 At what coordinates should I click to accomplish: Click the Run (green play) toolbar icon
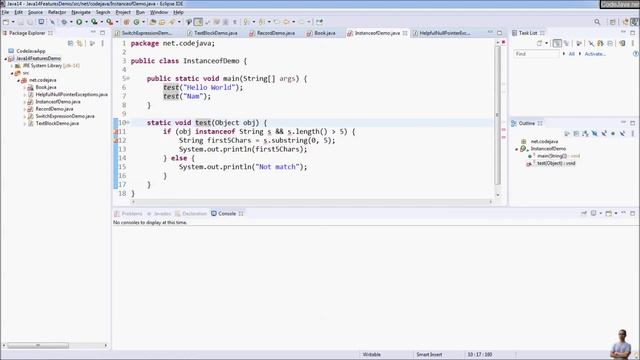click(x=79, y=22)
